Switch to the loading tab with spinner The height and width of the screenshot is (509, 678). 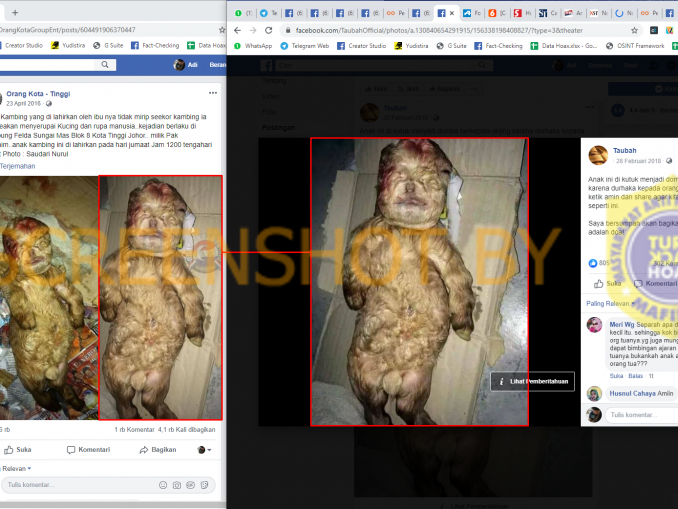click(624, 13)
